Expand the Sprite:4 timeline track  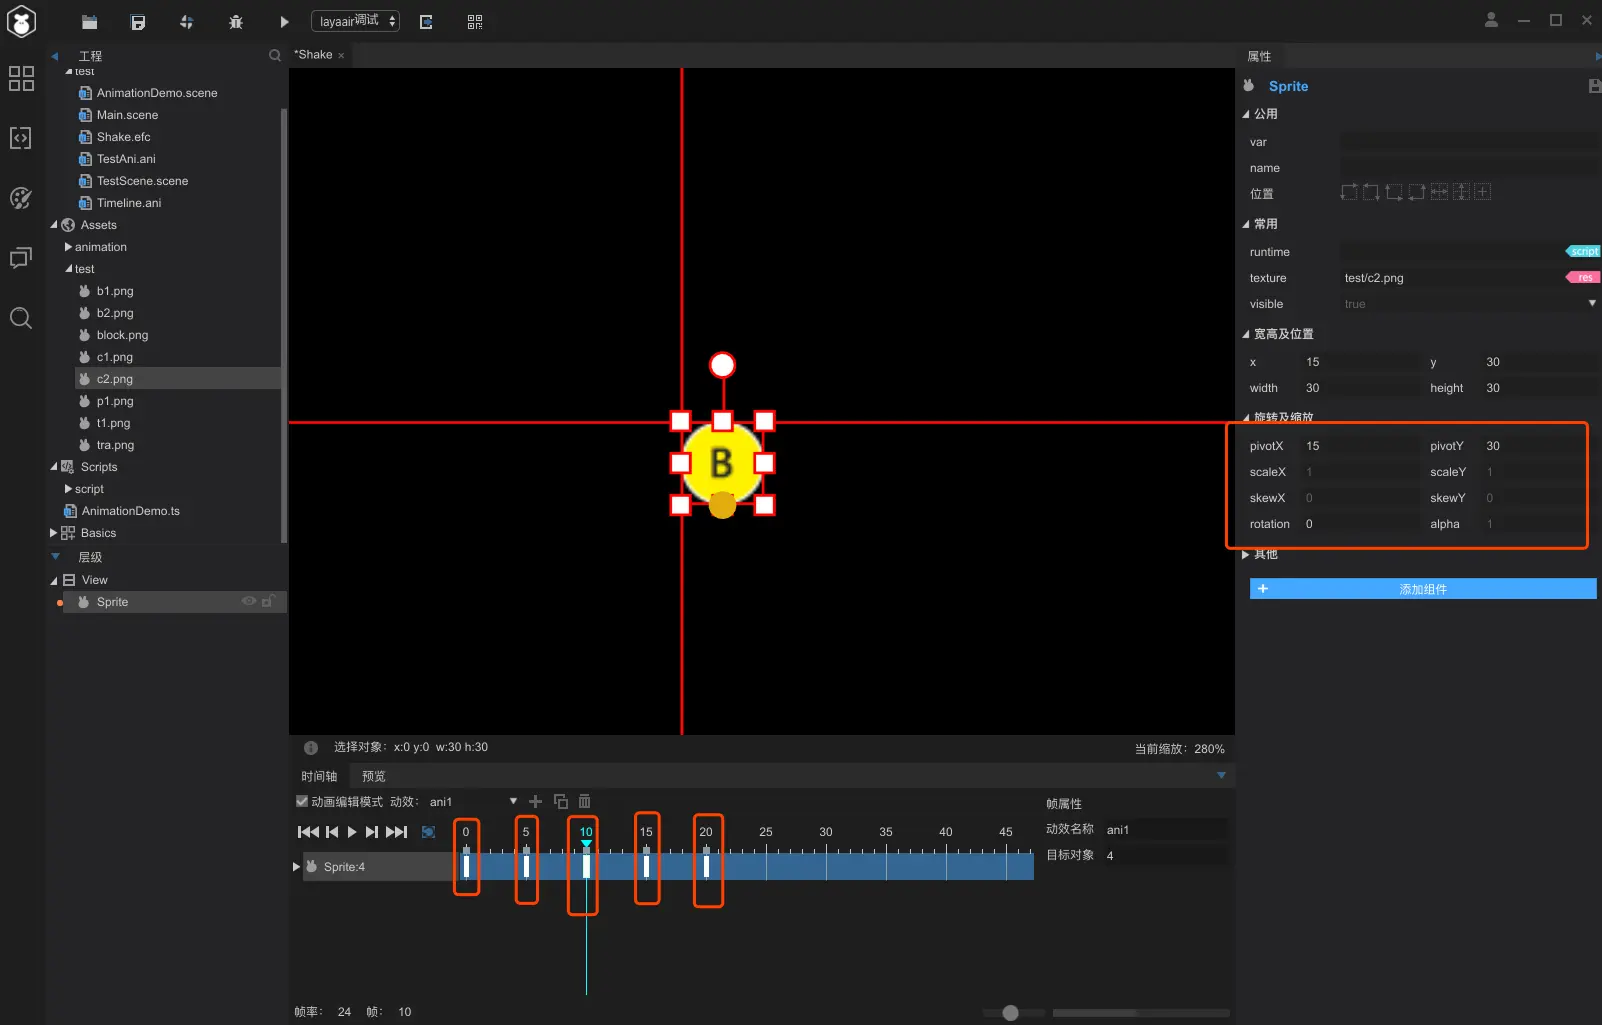[x=296, y=866]
